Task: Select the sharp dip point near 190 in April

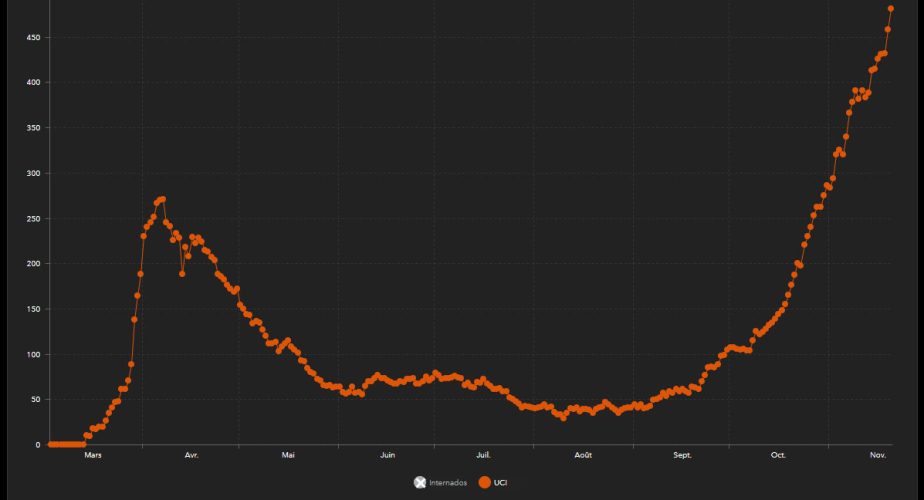Action: point(182,273)
